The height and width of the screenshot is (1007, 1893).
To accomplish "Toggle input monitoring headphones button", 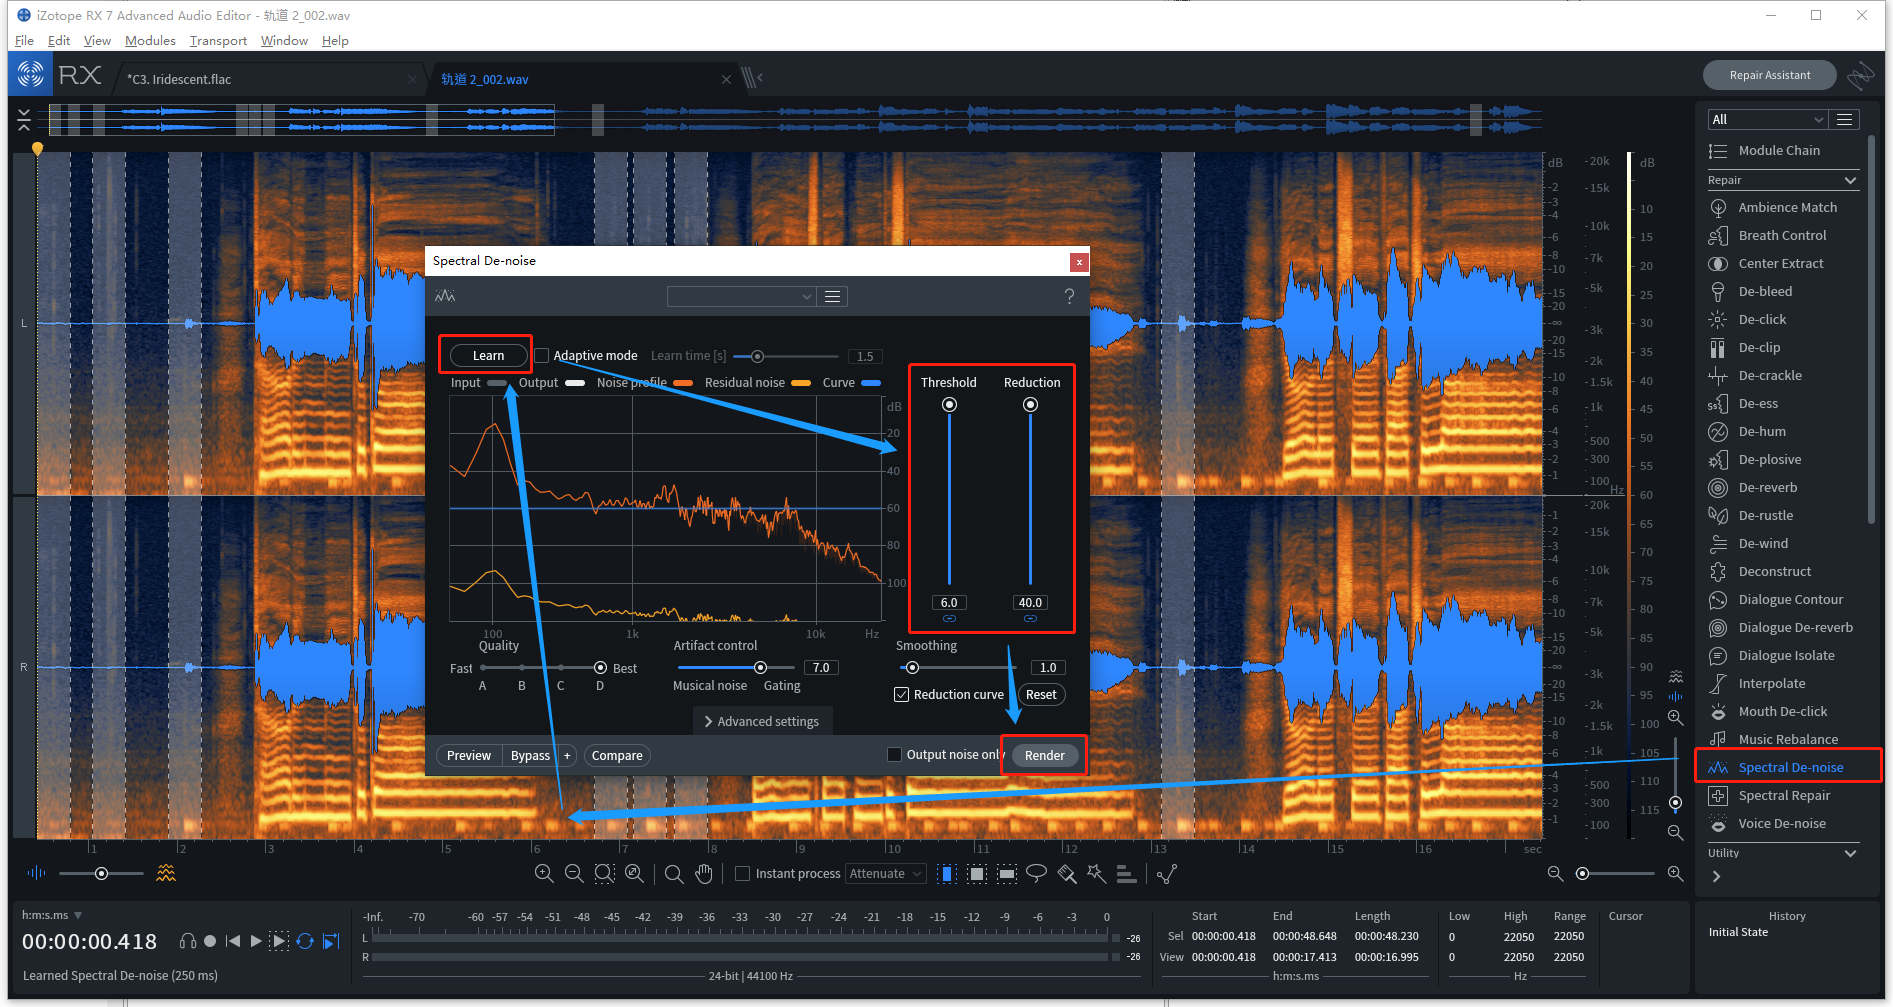I will click(187, 941).
